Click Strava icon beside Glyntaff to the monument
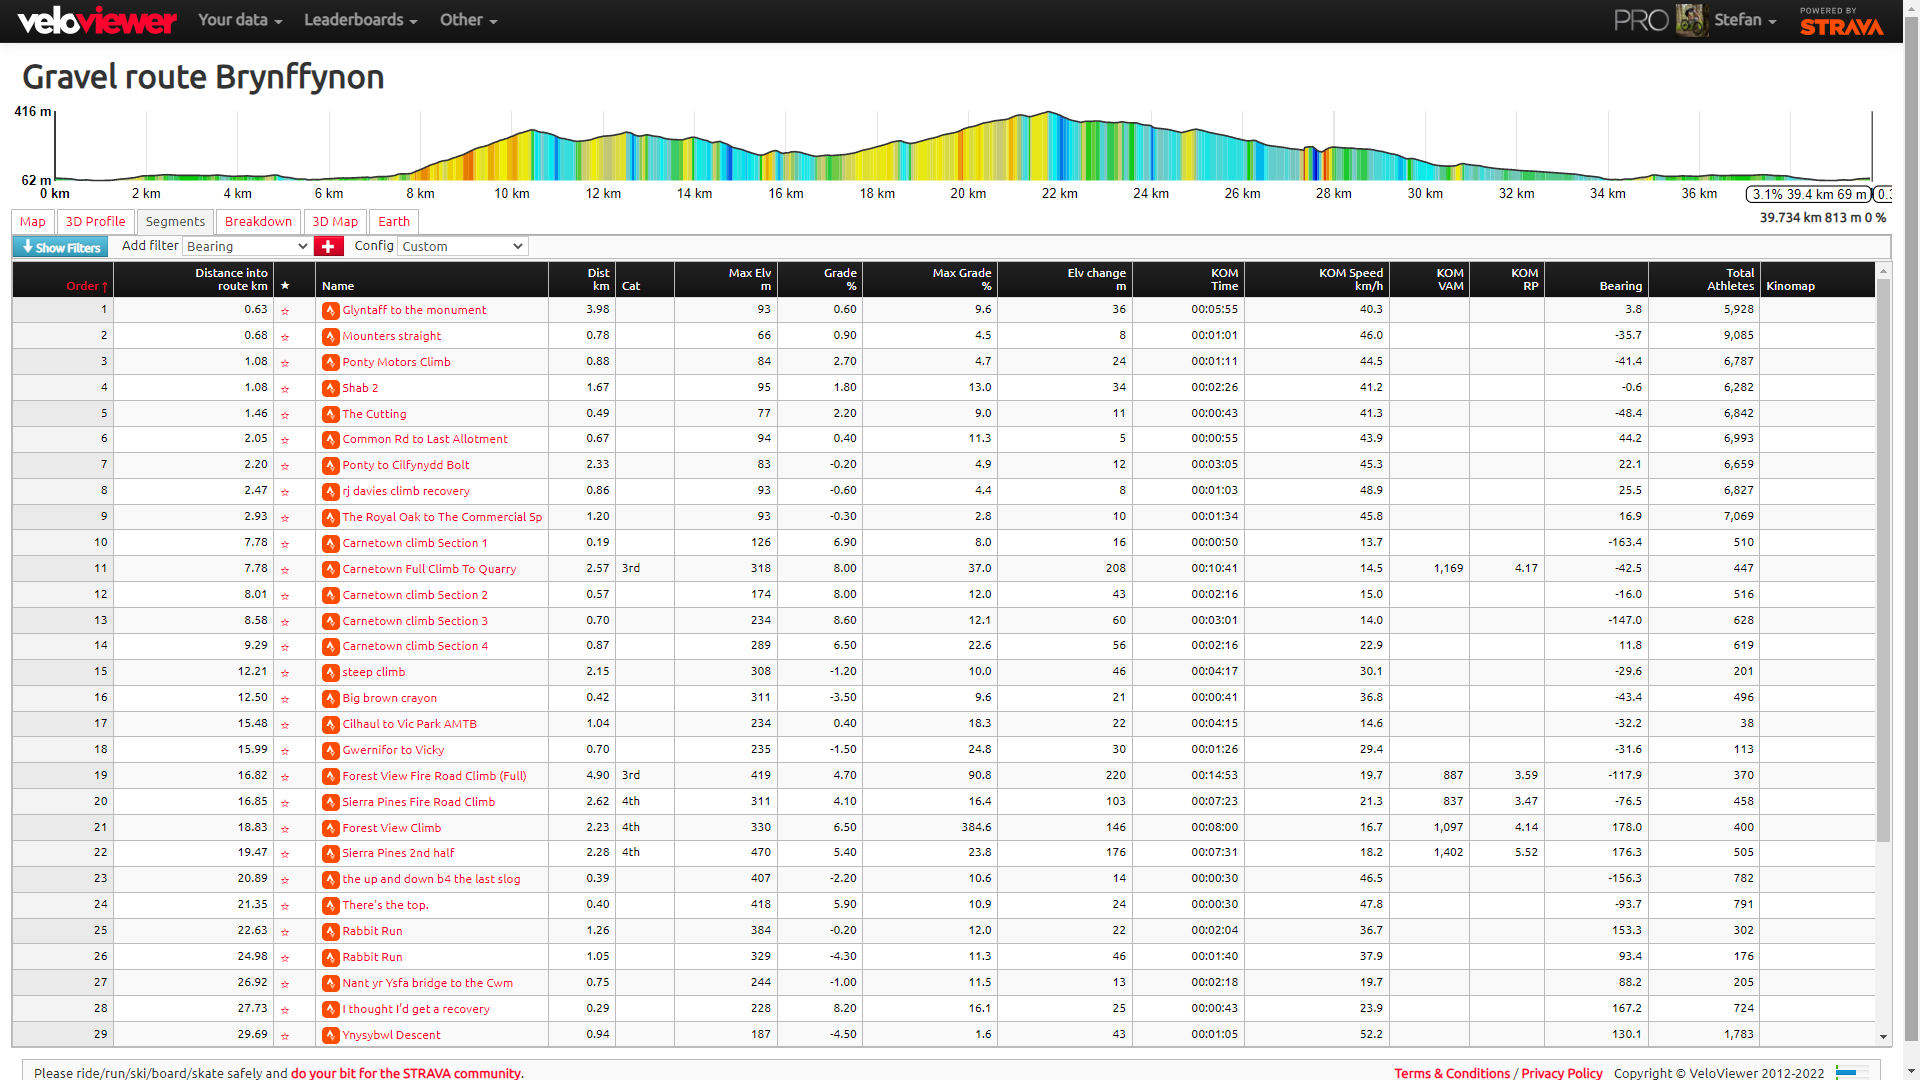Viewport: 1920px width, 1080px height. click(x=330, y=310)
